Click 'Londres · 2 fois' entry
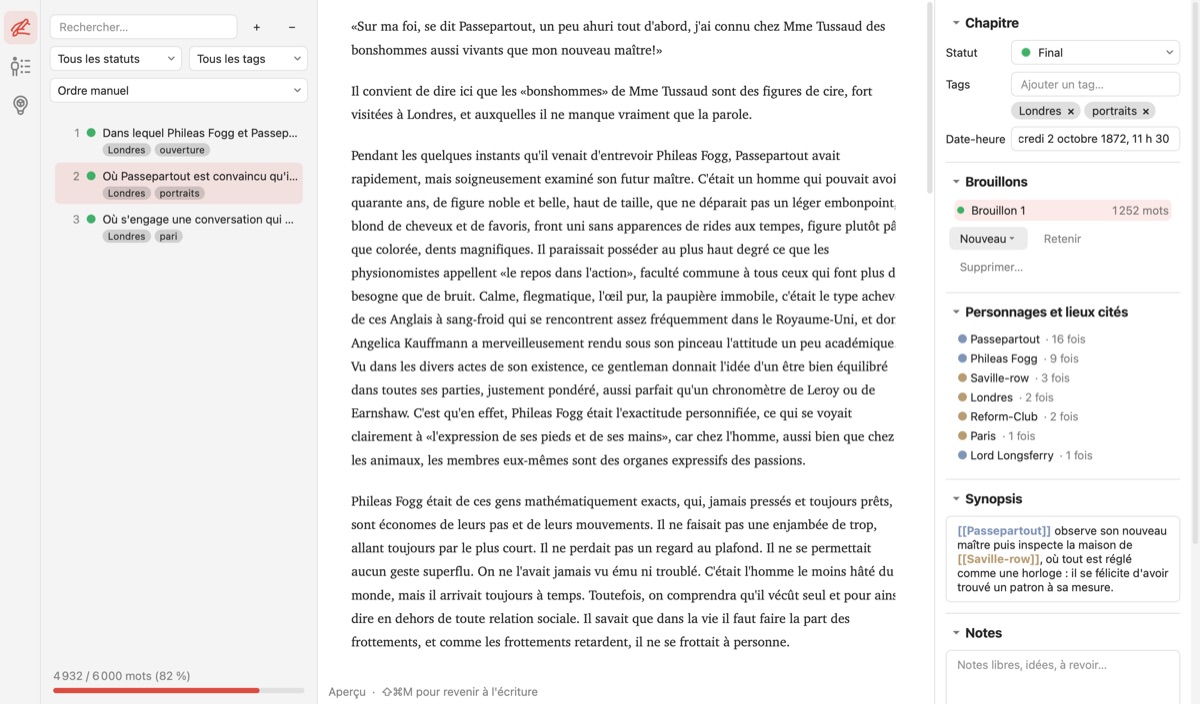 point(1005,397)
